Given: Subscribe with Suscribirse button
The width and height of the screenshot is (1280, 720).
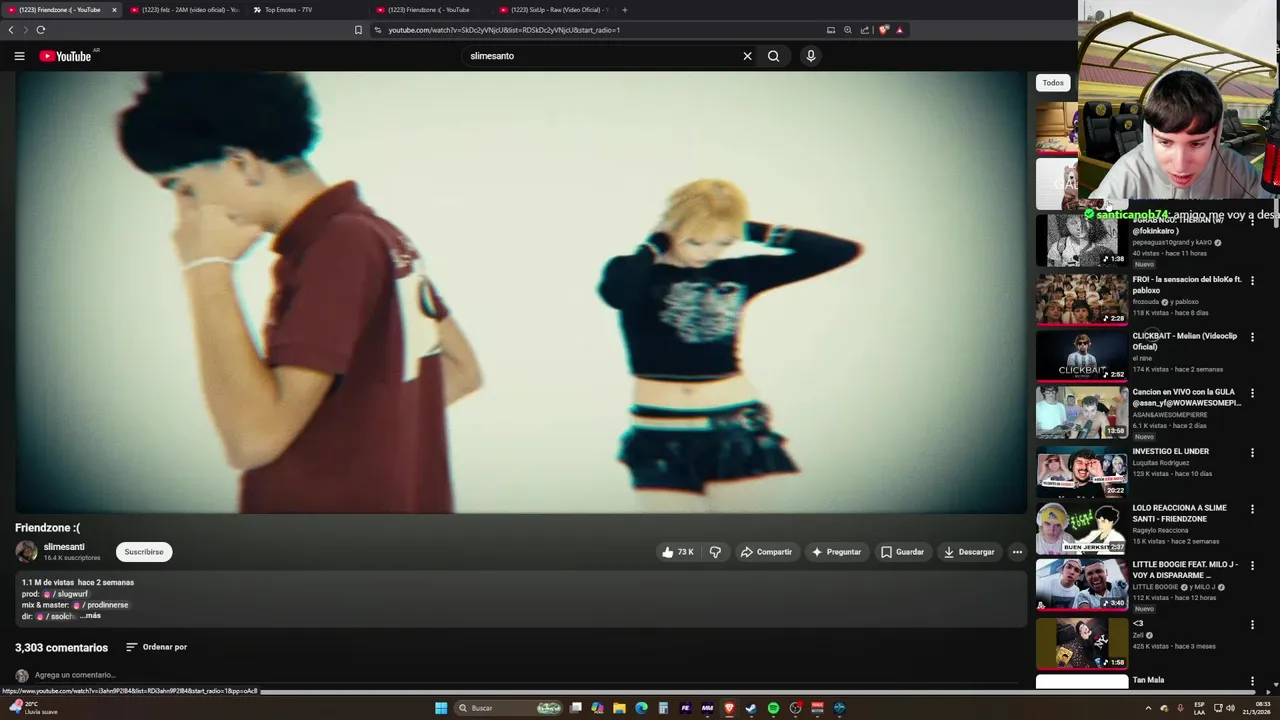Looking at the screenshot, I should point(144,552).
